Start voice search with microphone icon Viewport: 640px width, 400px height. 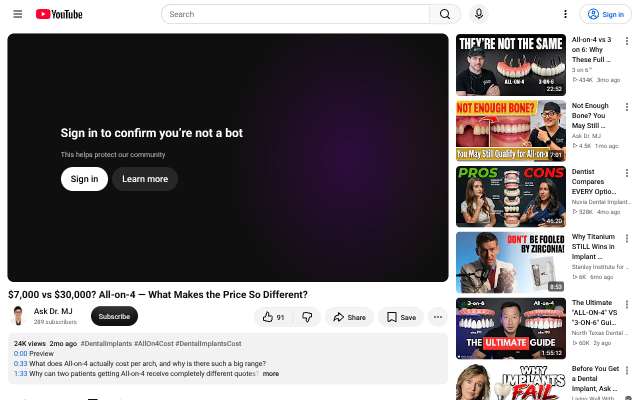pos(479,14)
